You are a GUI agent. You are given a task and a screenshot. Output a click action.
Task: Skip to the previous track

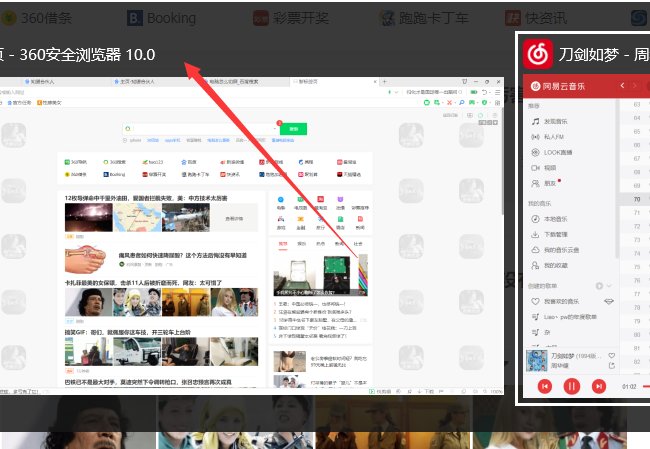544,386
